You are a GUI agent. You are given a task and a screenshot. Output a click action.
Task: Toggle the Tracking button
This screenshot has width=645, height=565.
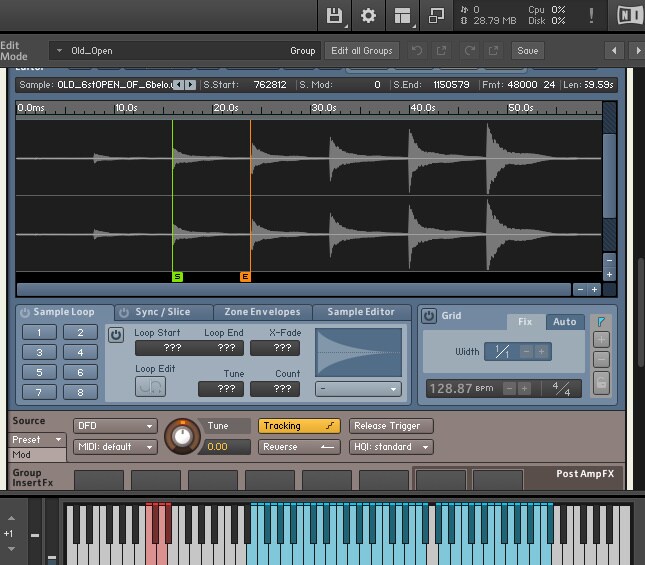pos(299,426)
